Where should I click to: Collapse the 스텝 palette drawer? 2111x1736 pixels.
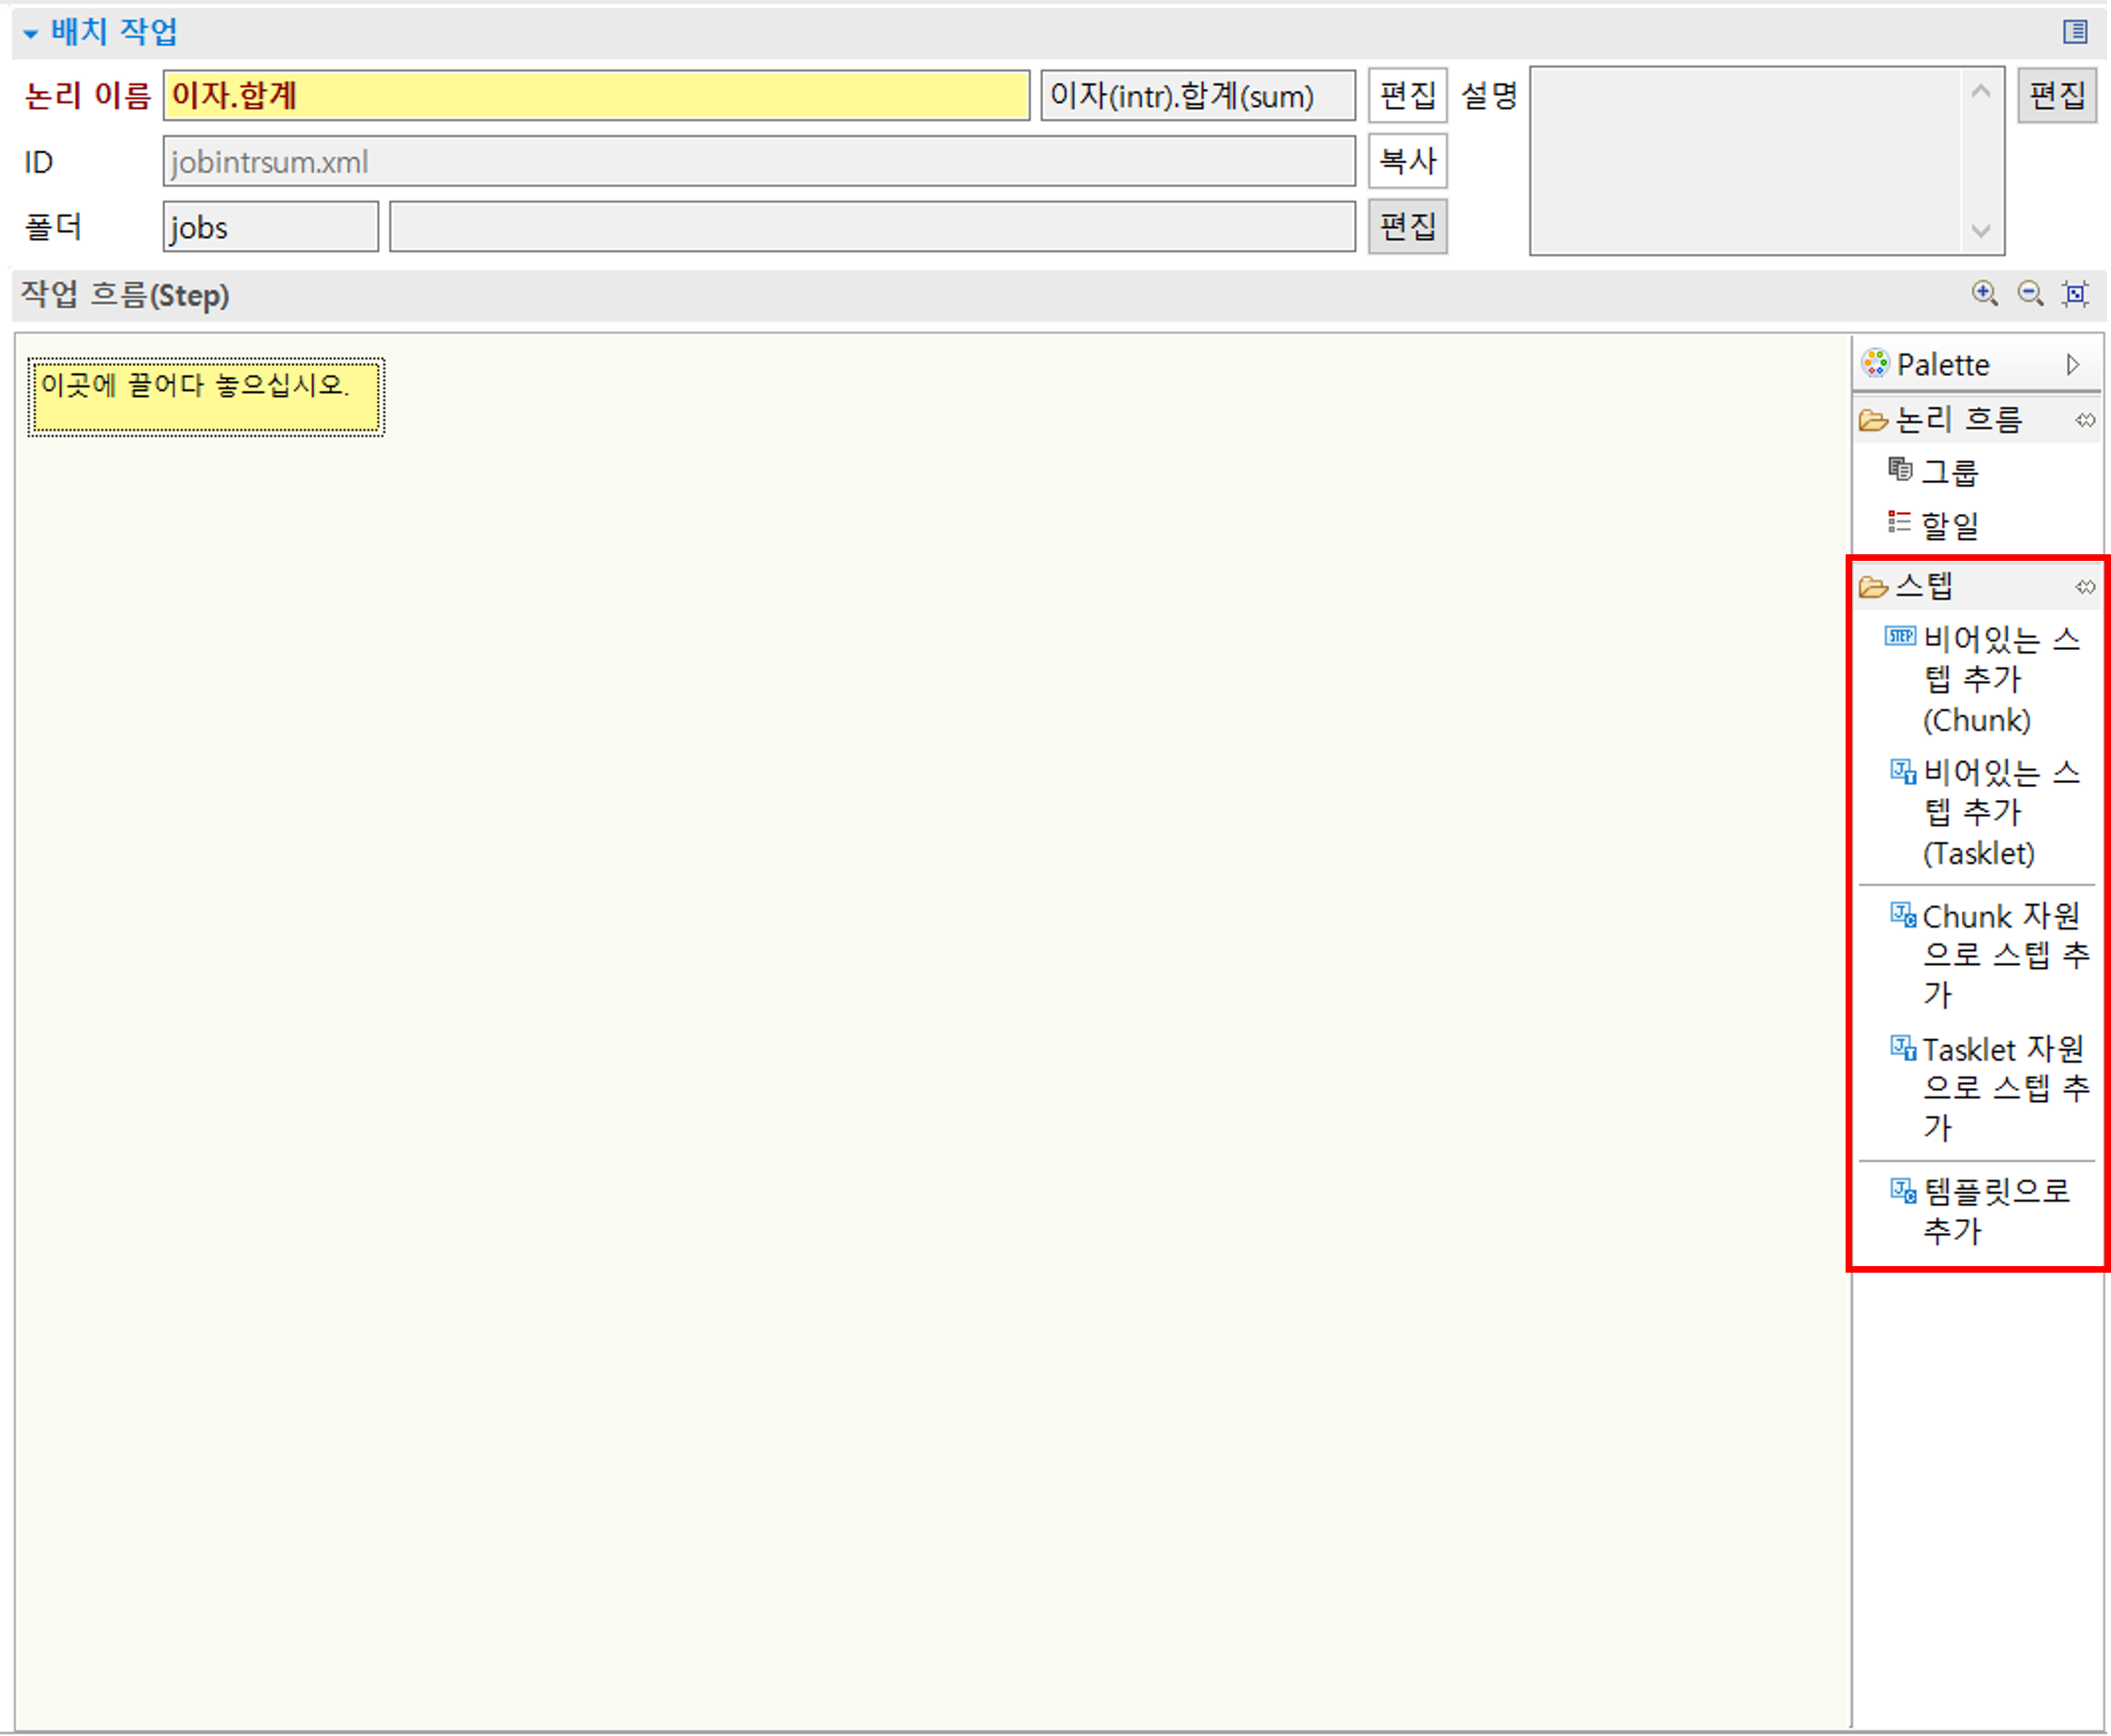tap(1924, 586)
